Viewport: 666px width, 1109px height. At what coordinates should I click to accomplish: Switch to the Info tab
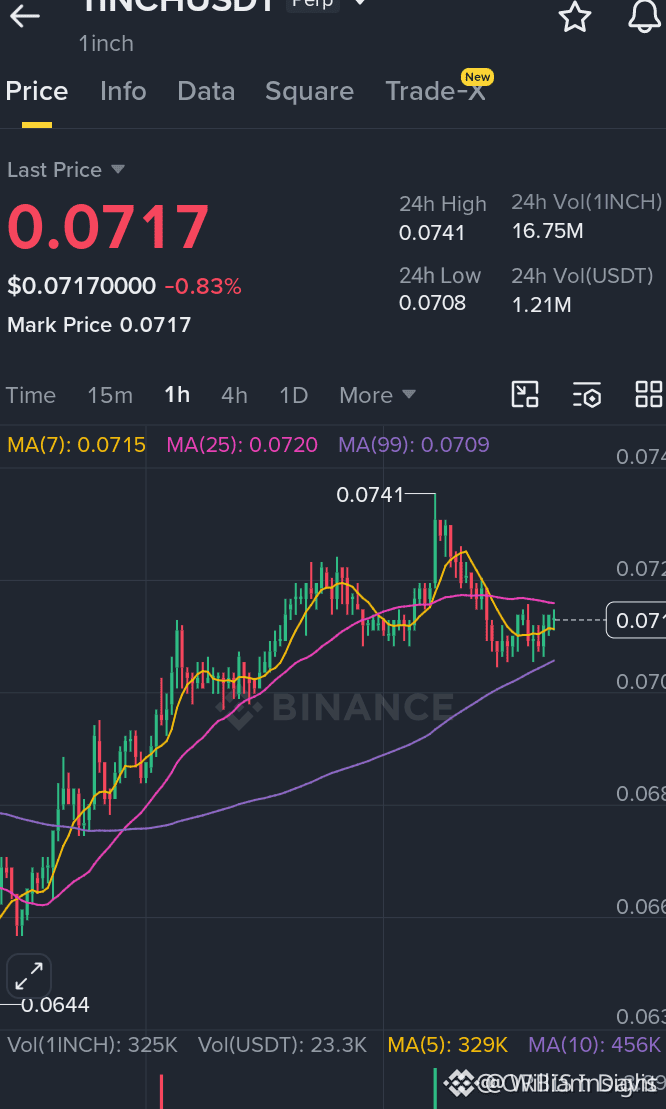(123, 91)
